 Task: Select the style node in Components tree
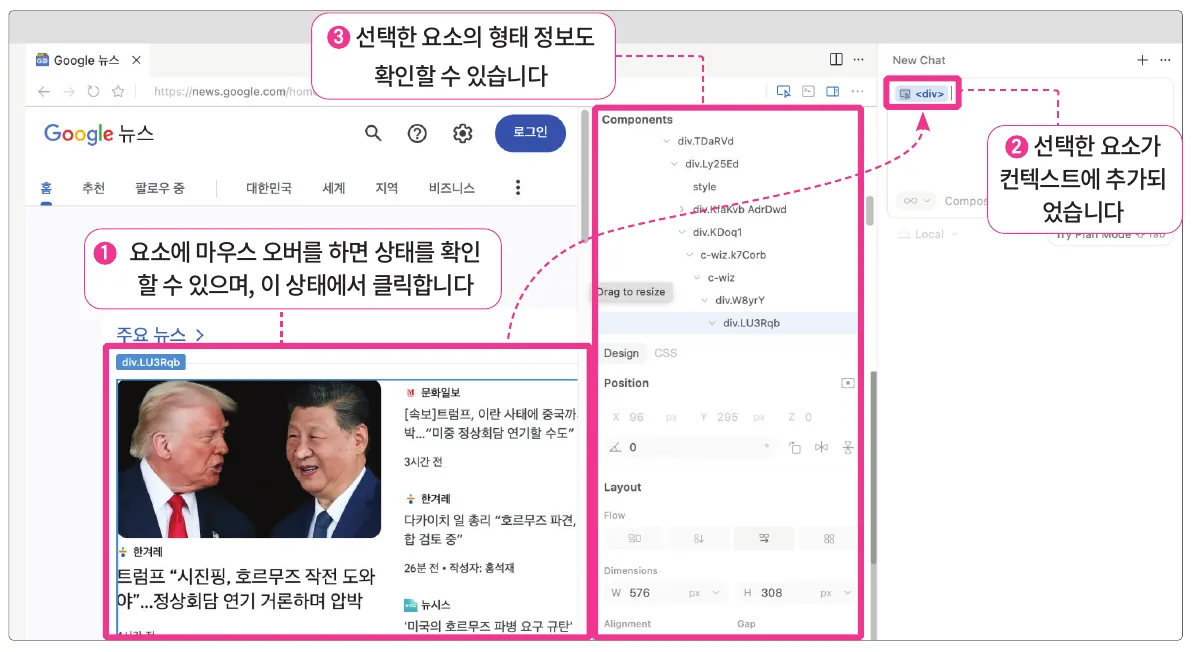[x=704, y=187]
